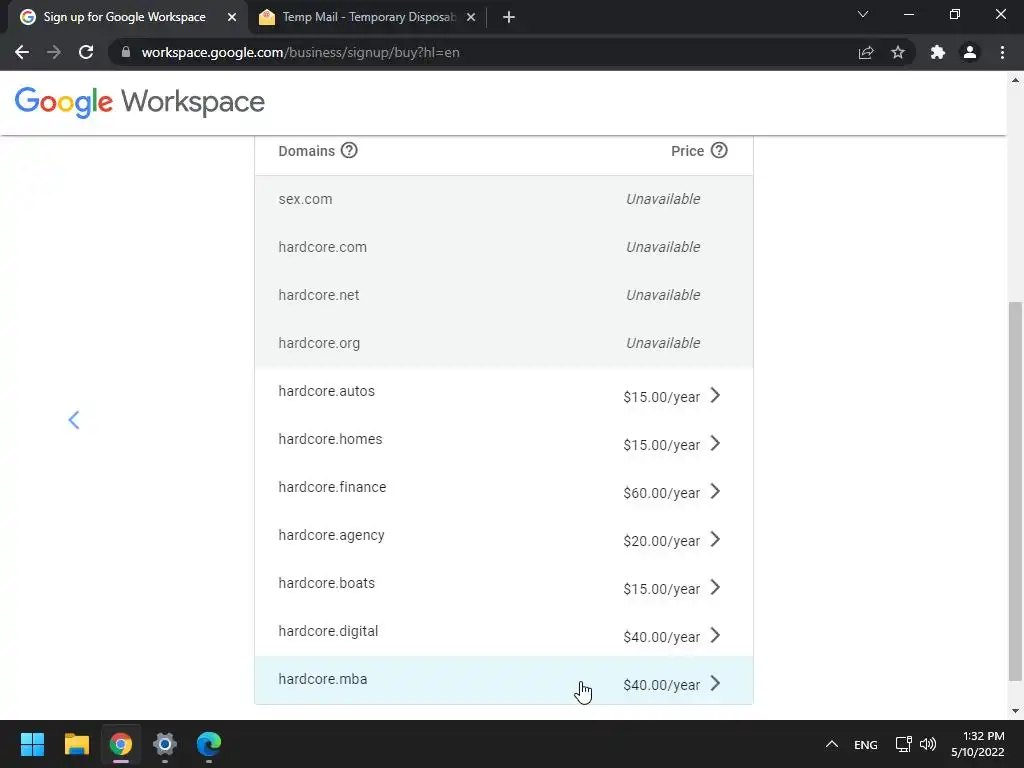The image size is (1024, 768).
Task: Reload the page with the refresh icon
Action: pyautogui.click(x=86, y=52)
